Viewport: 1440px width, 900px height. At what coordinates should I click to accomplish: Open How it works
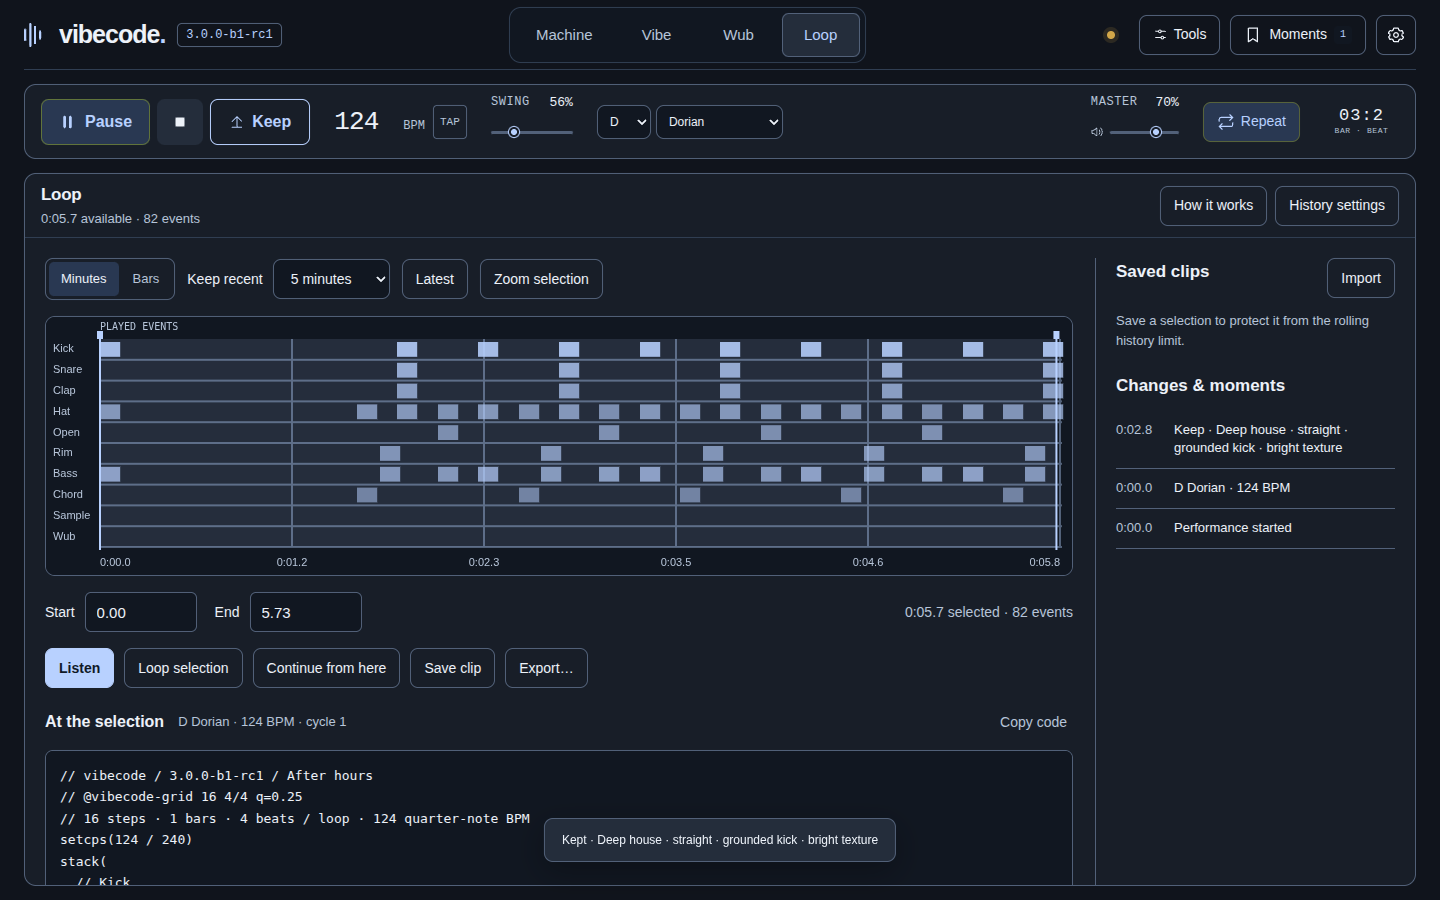(1213, 206)
